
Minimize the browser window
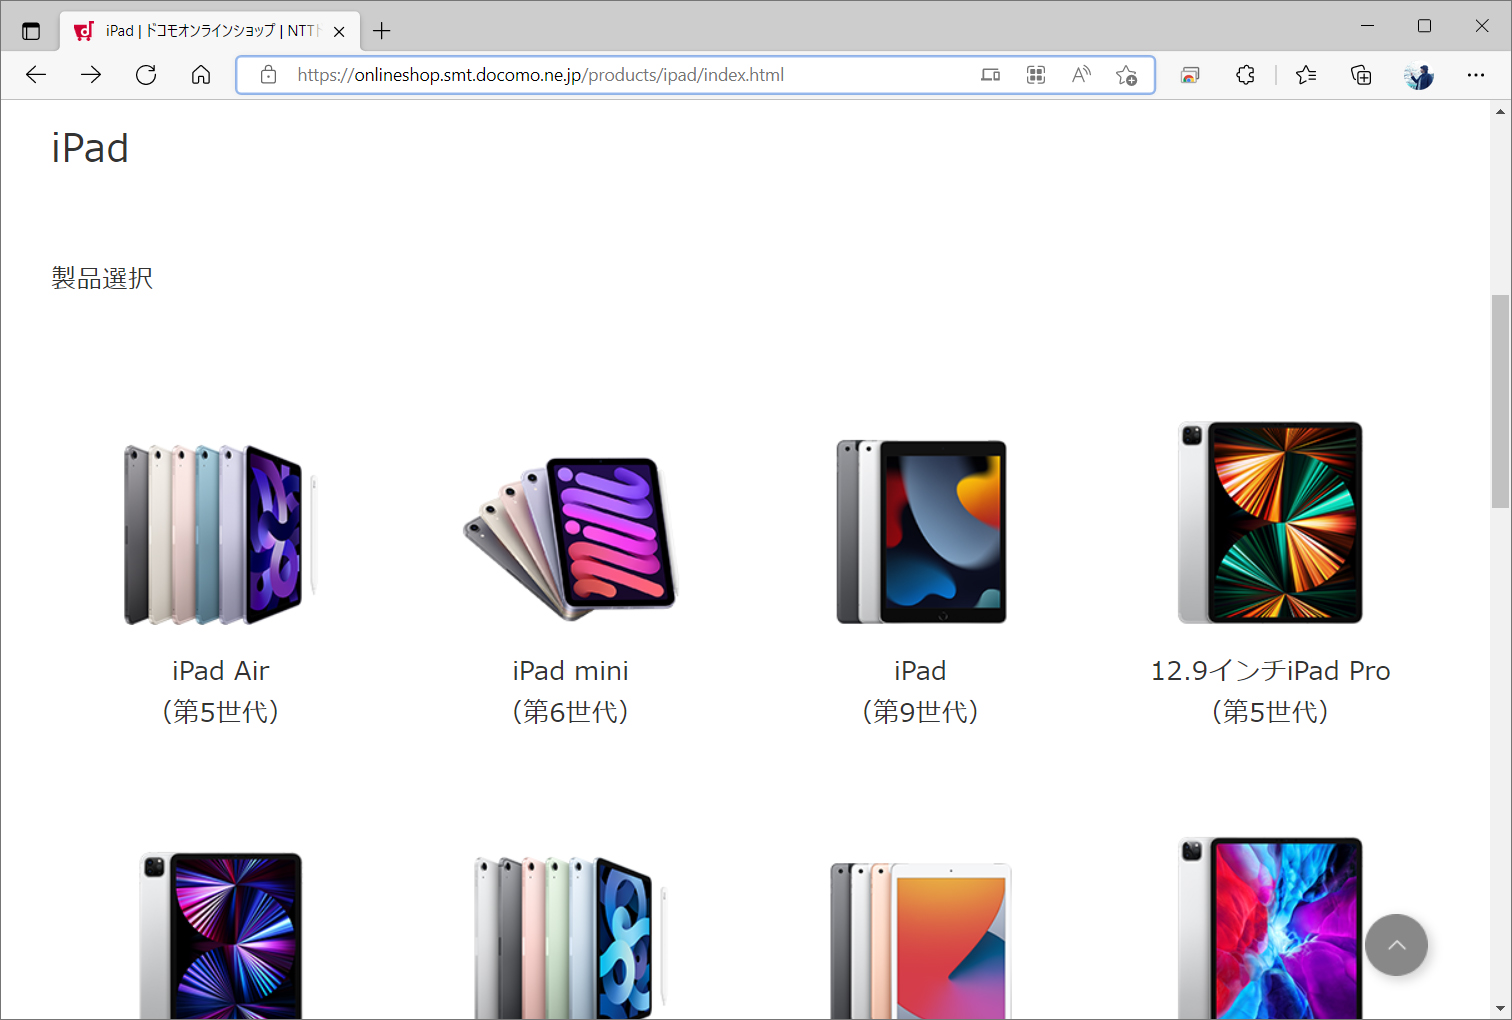1367,26
